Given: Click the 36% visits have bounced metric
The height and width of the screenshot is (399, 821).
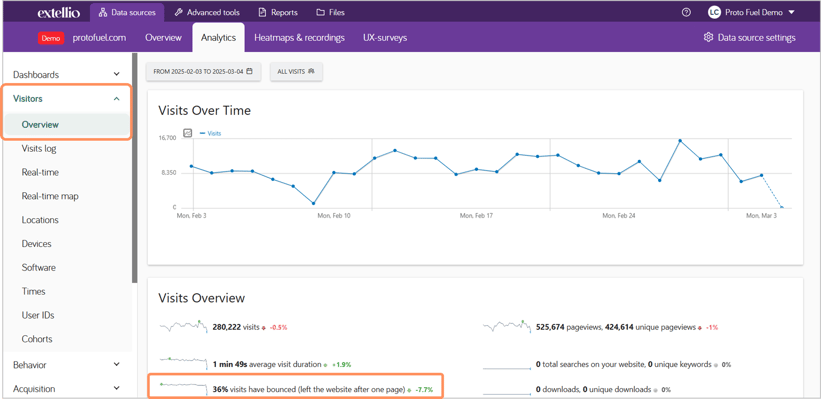Looking at the screenshot, I should click(x=309, y=390).
